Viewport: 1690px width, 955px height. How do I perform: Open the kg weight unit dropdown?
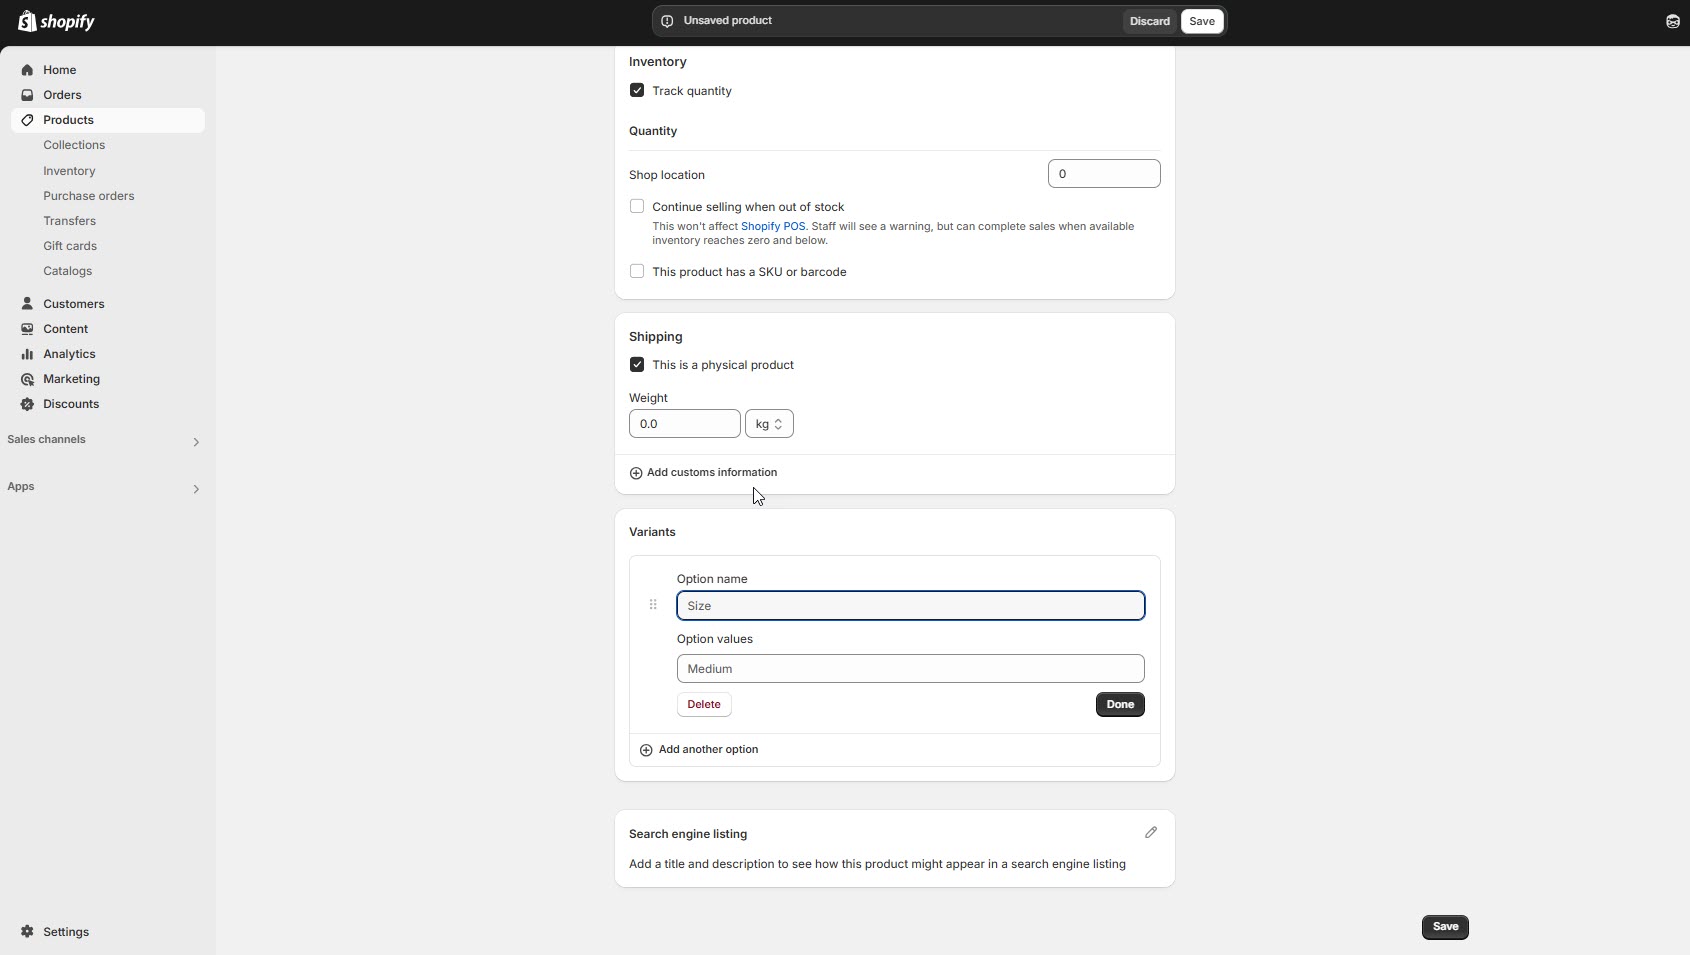(769, 424)
